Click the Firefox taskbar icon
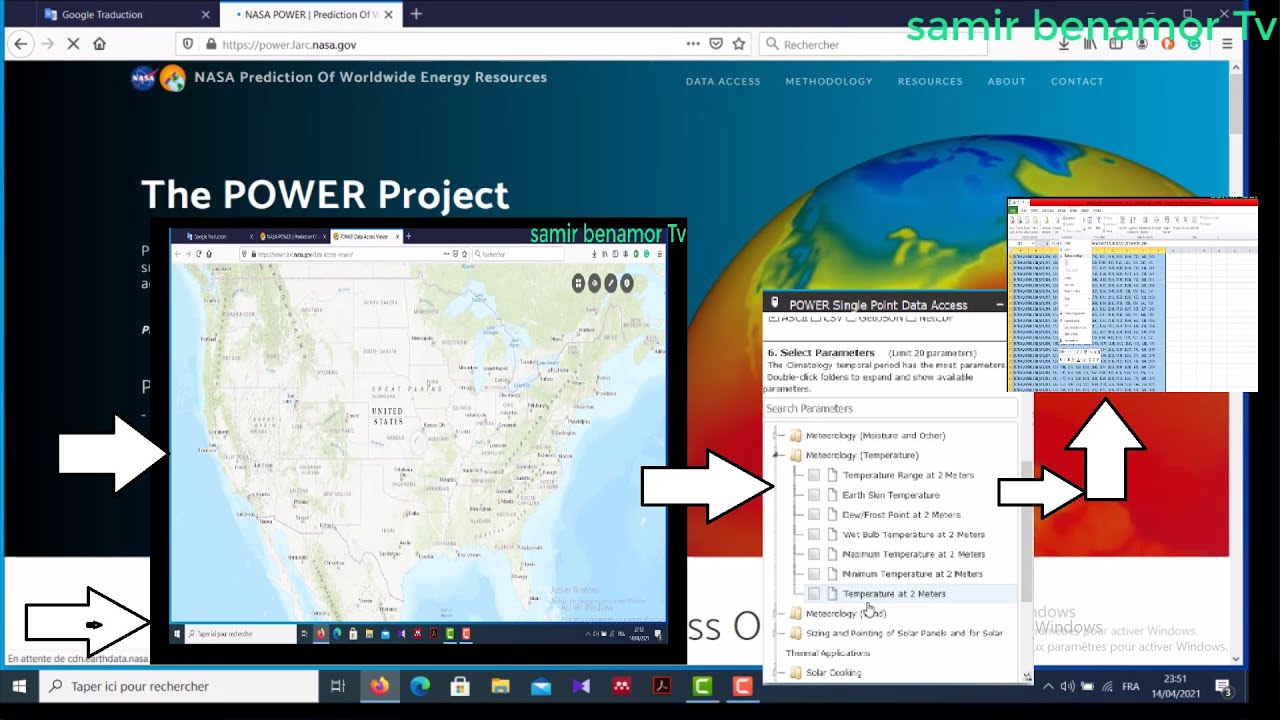Image resolution: width=1280 pixels, height=720 pixels. coord(379,686)
